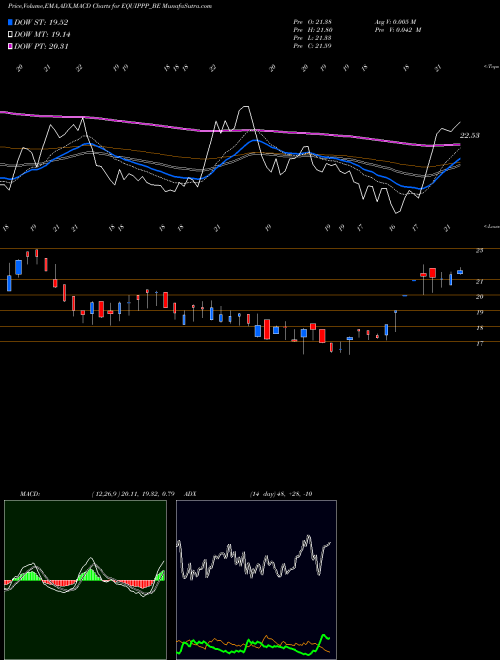This screenshot has width=500, height=660.
Task: Click the 20 price axis label
Action: 479,297
